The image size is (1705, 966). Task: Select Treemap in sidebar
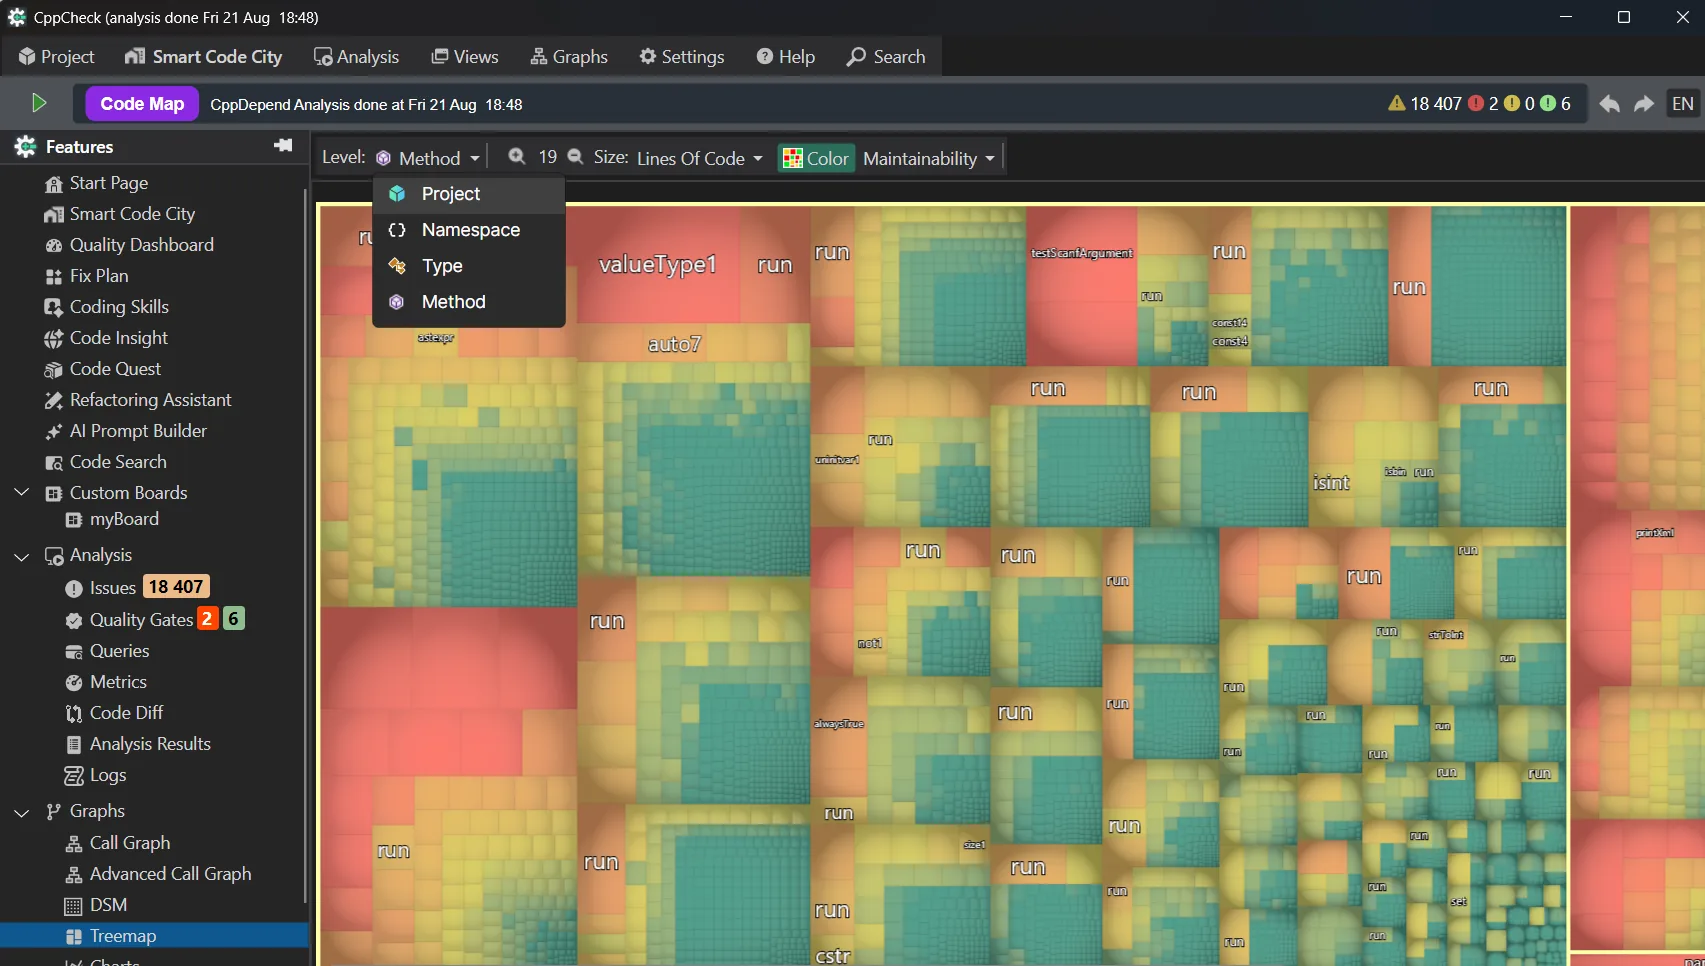[x=154, y=936]
